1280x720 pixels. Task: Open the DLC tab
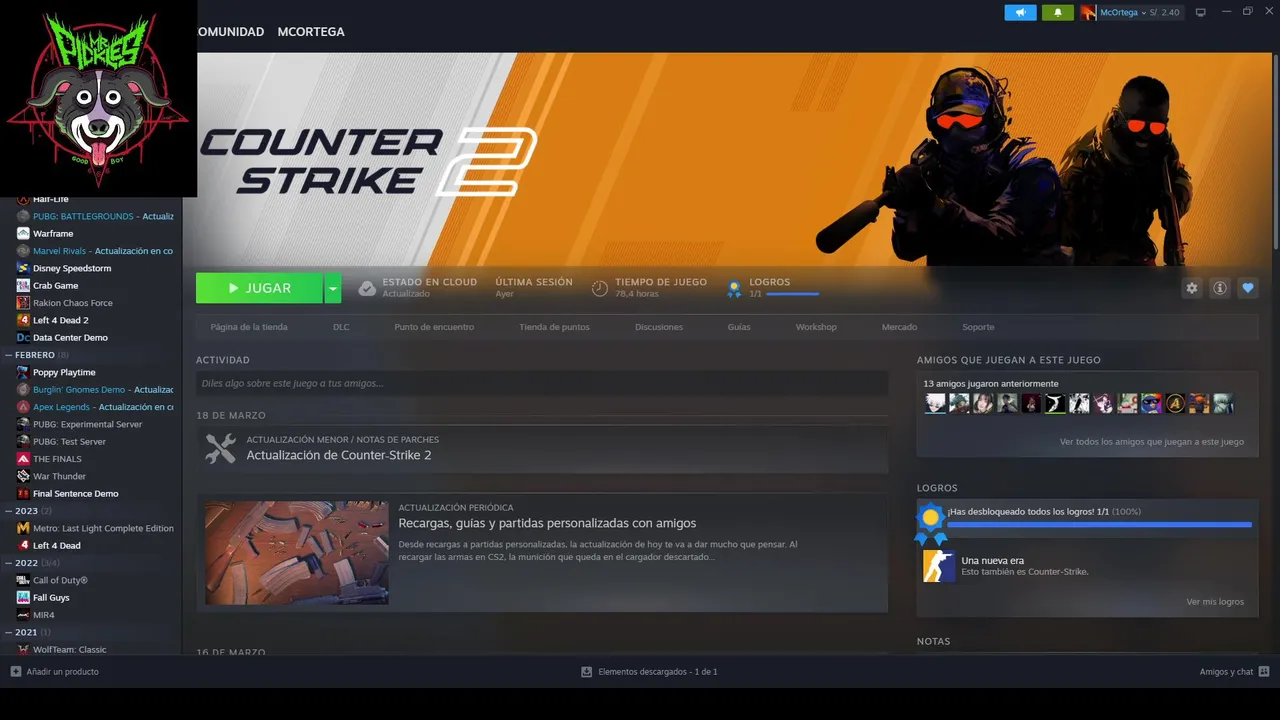(341, 327)
